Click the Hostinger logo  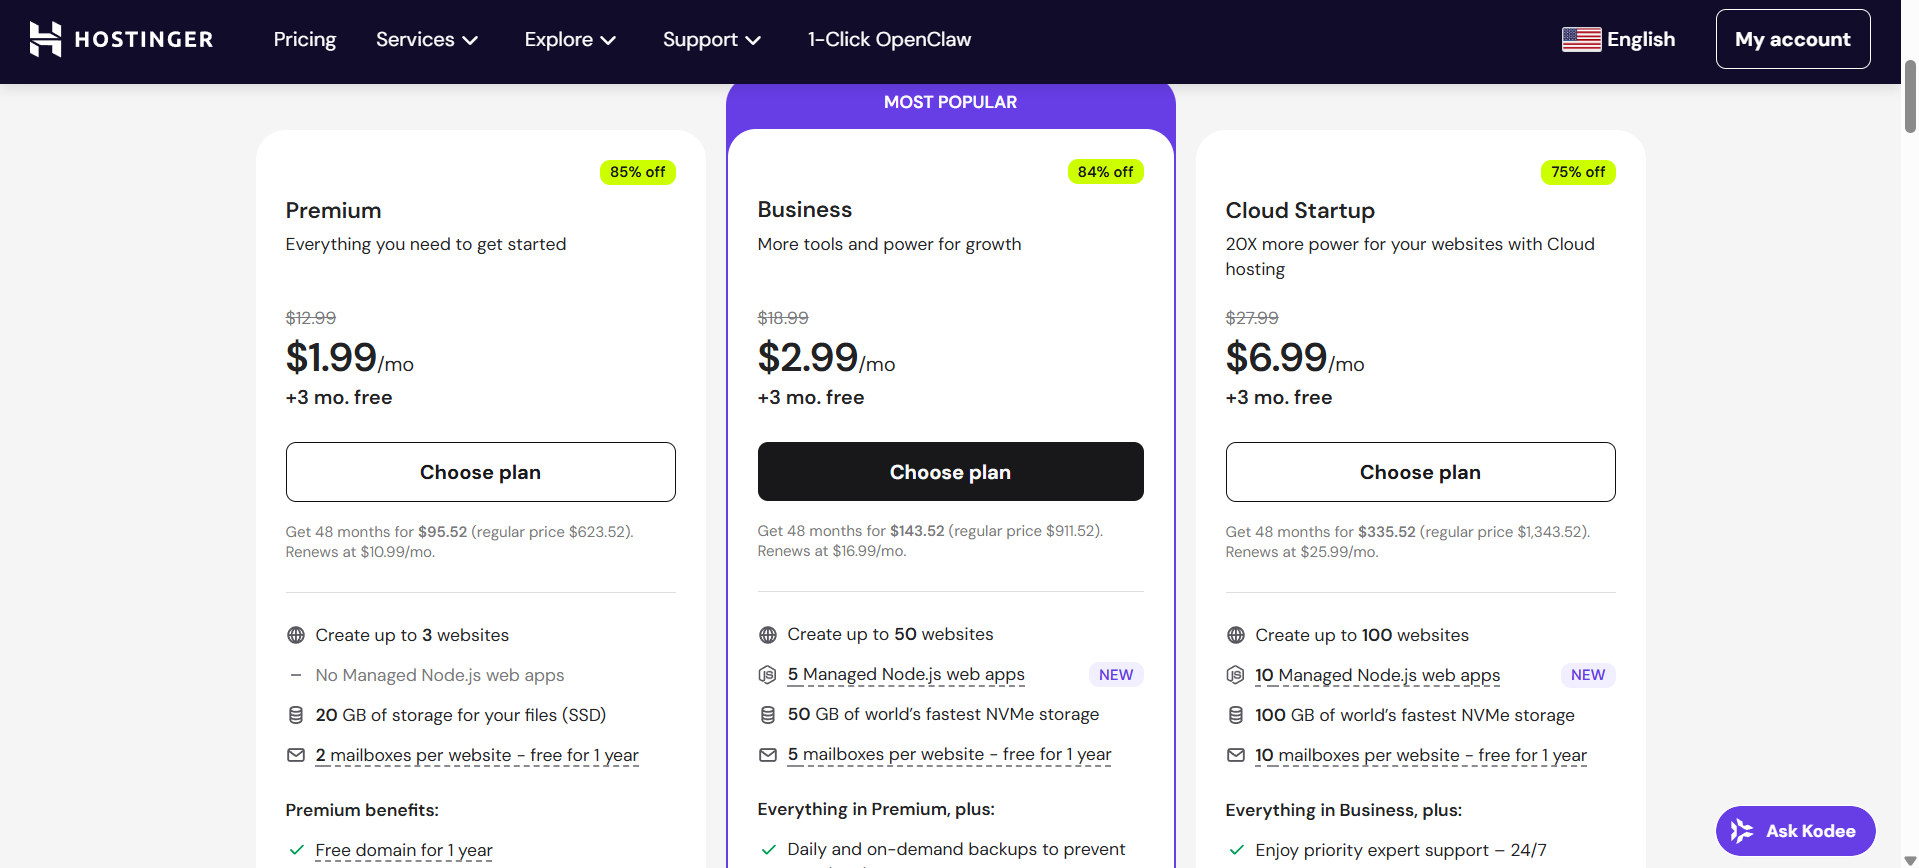(x=120, y=39)
